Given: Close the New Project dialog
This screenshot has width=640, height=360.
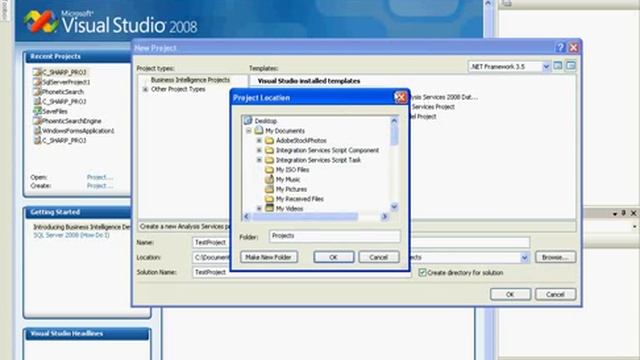Looking at the screenshot, I should pyautogui.click(x=573, y=48).
